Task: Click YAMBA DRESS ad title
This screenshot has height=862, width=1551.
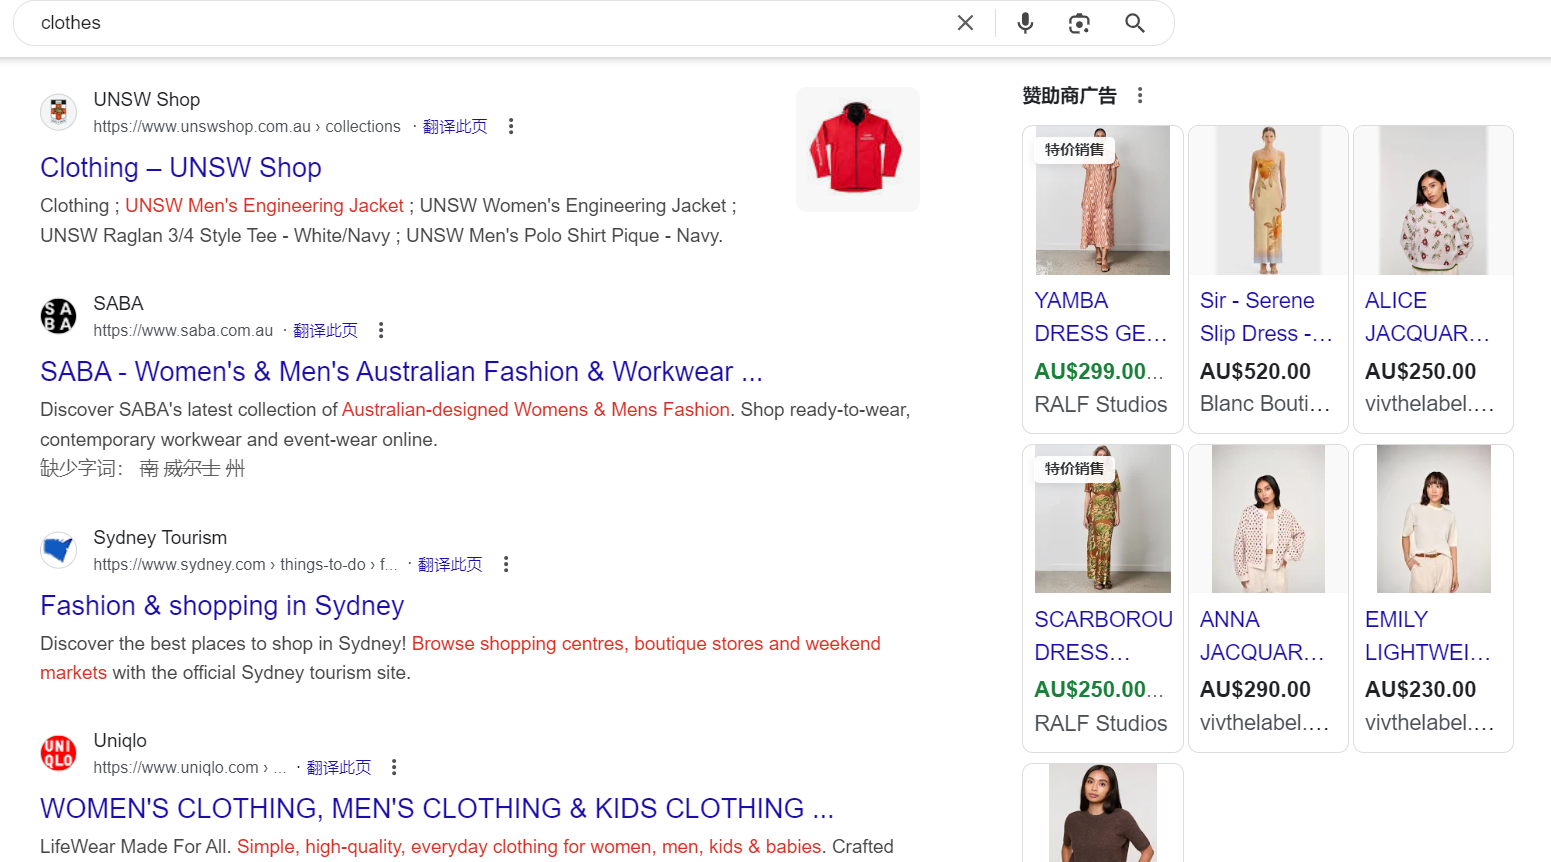Action: [1101, 317]
